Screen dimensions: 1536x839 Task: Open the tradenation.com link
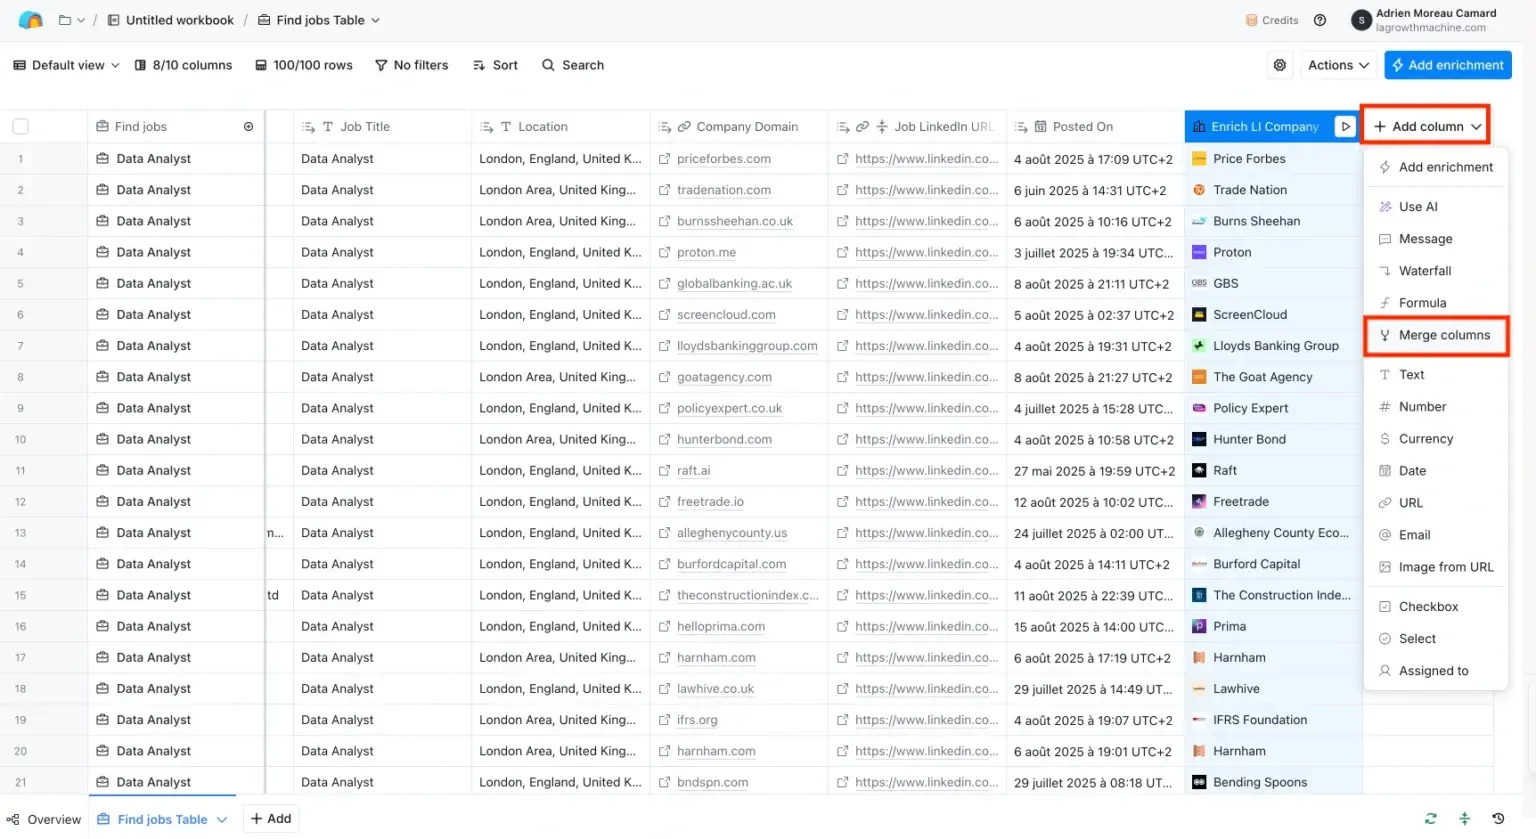point(724,190)
